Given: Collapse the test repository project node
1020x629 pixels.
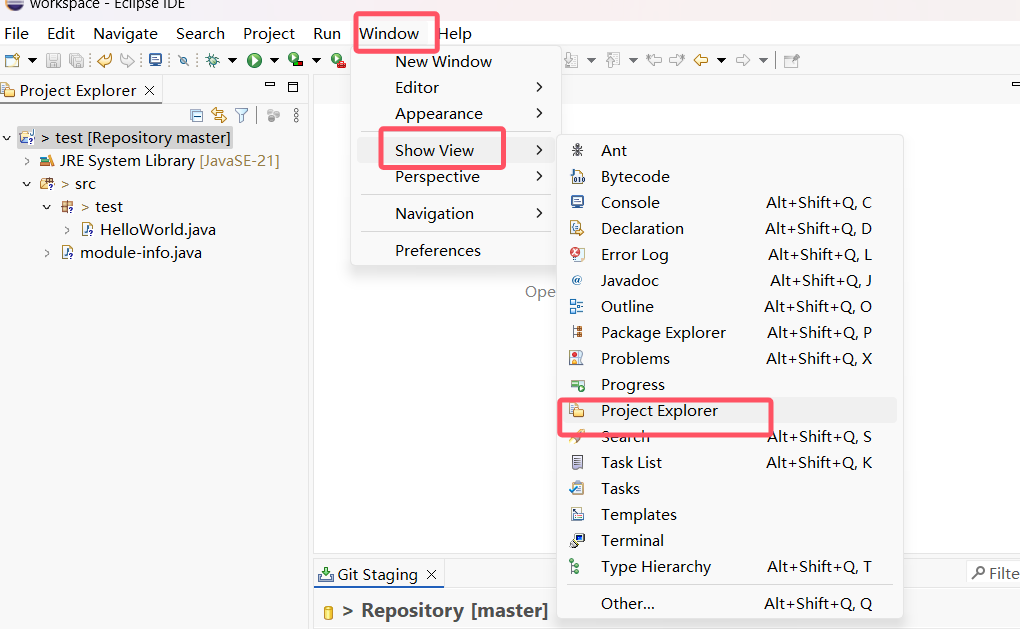Looking at the screenshot, I should pyautogui.click(x=7, y=138).
